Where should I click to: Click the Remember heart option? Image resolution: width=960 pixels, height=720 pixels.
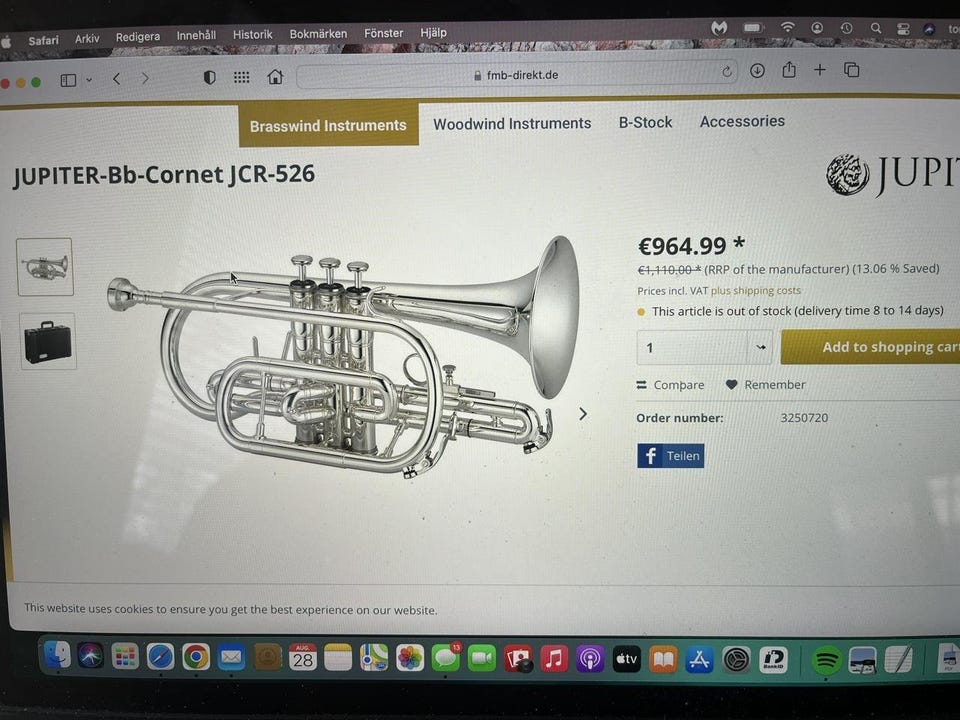point(765,384)
